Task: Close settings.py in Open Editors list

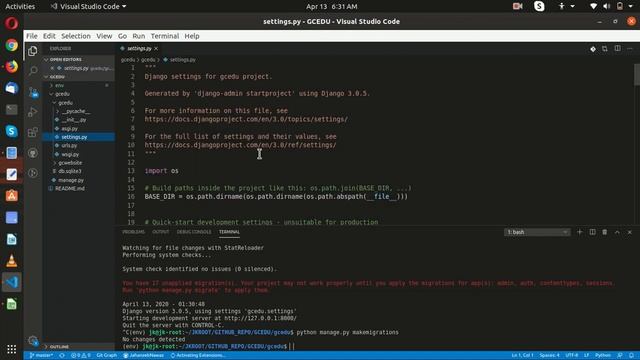Action: (52, 68)
